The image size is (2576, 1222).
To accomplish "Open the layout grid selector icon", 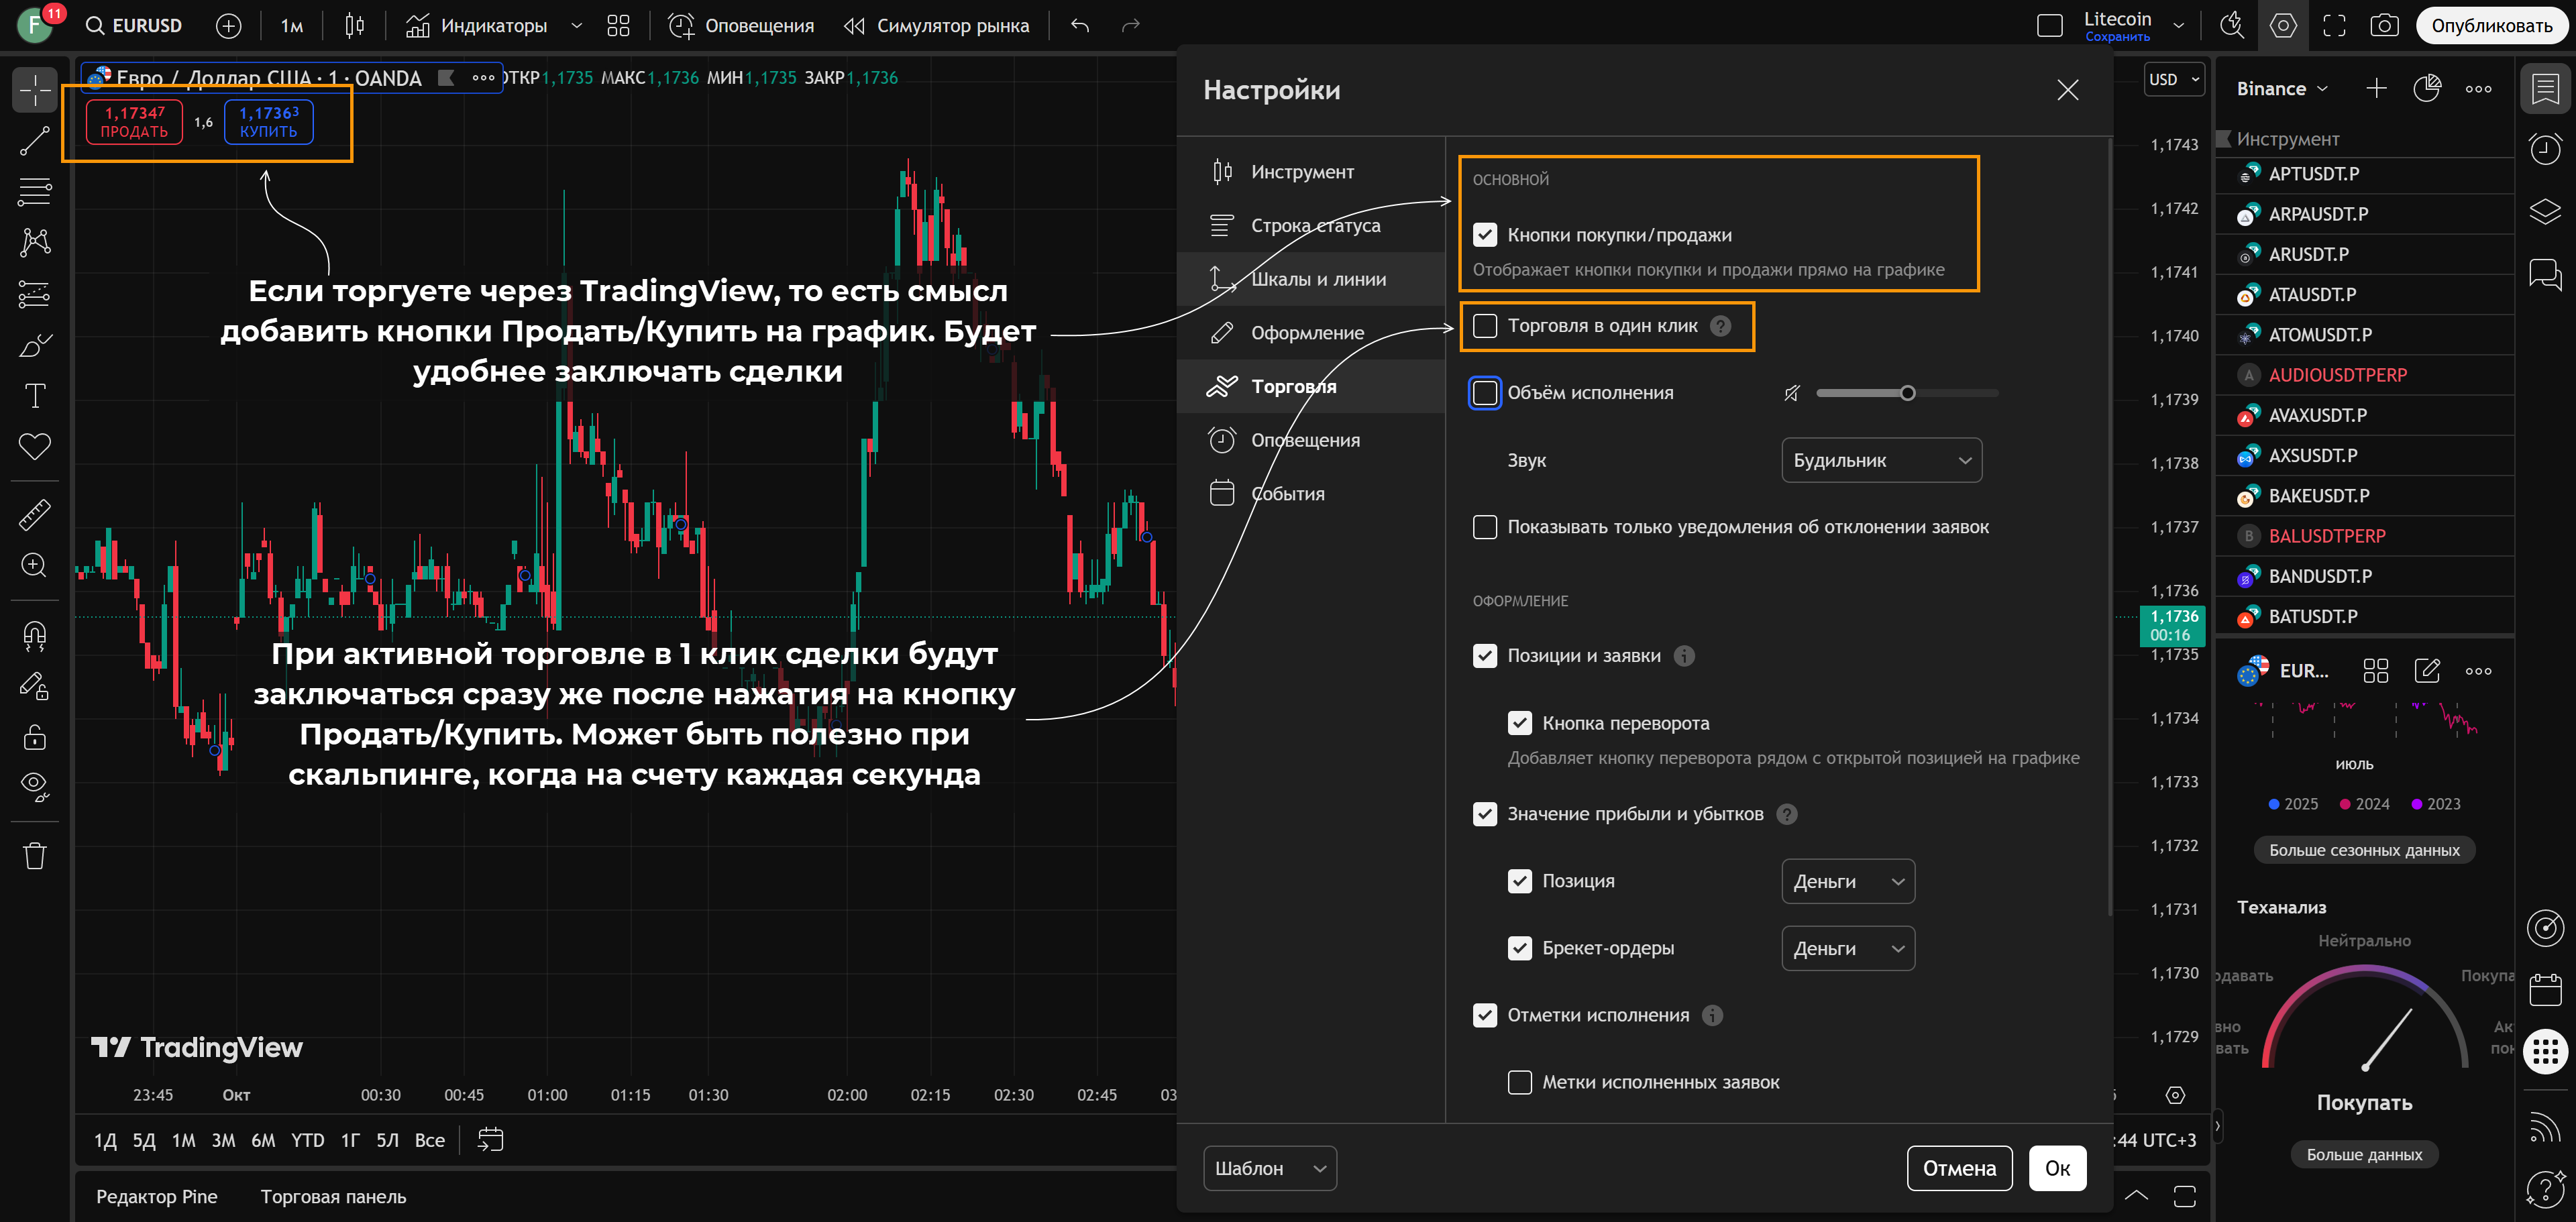I will (618, 26).
